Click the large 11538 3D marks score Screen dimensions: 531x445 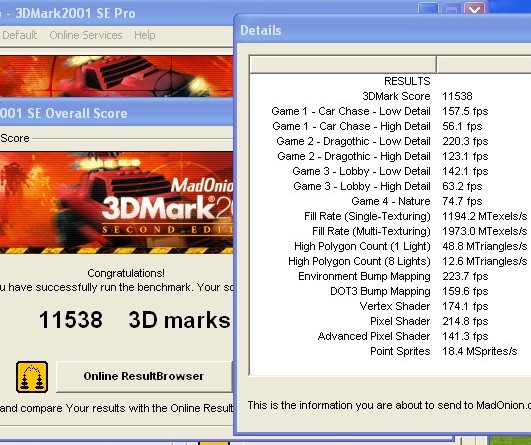pos(134,320)
